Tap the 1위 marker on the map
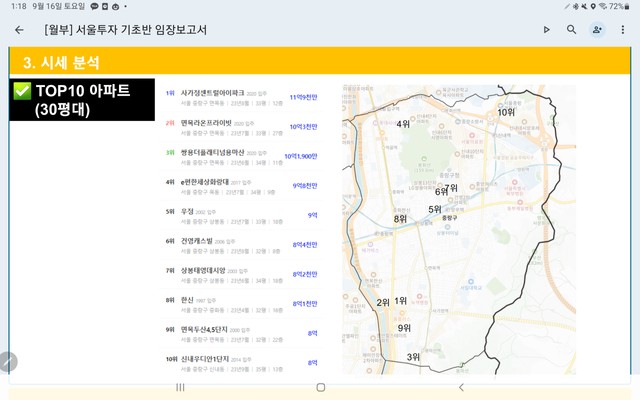This screenshot has height=400, width=640. (401, 301)
